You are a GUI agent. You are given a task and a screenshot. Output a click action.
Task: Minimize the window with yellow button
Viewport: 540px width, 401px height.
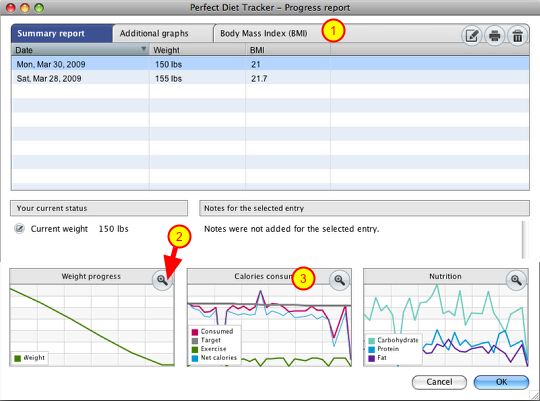coord(25,8)
